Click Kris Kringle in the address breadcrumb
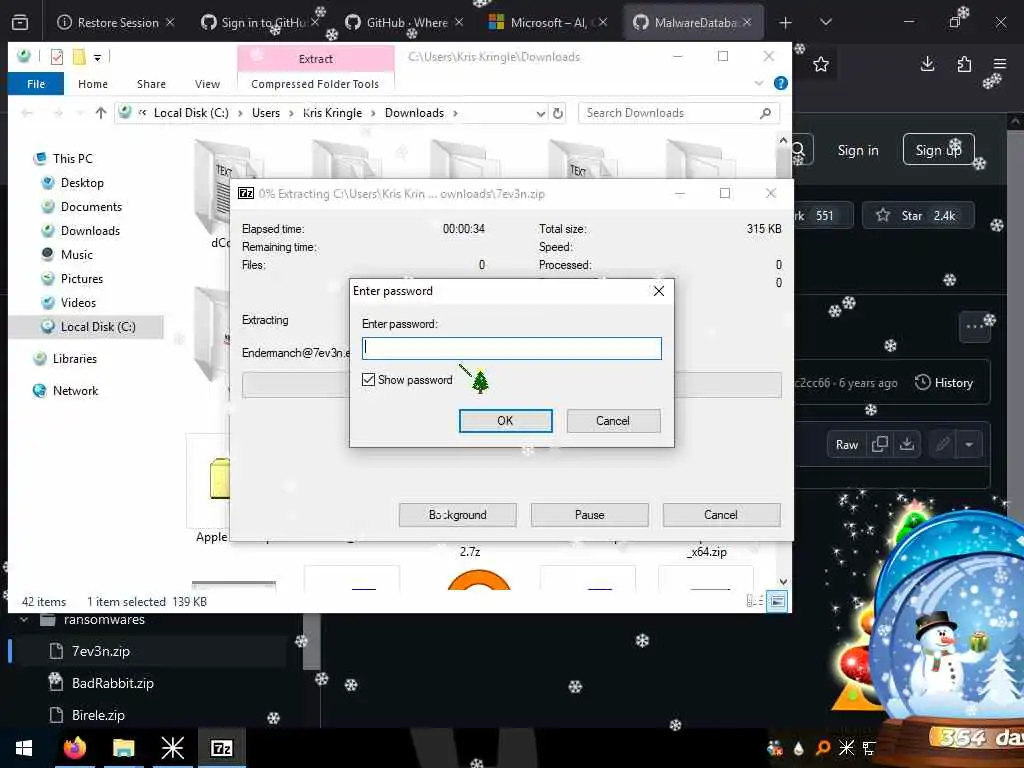Image resolution: width=1024 pixels, height=768 pixels. click(332, 113)
